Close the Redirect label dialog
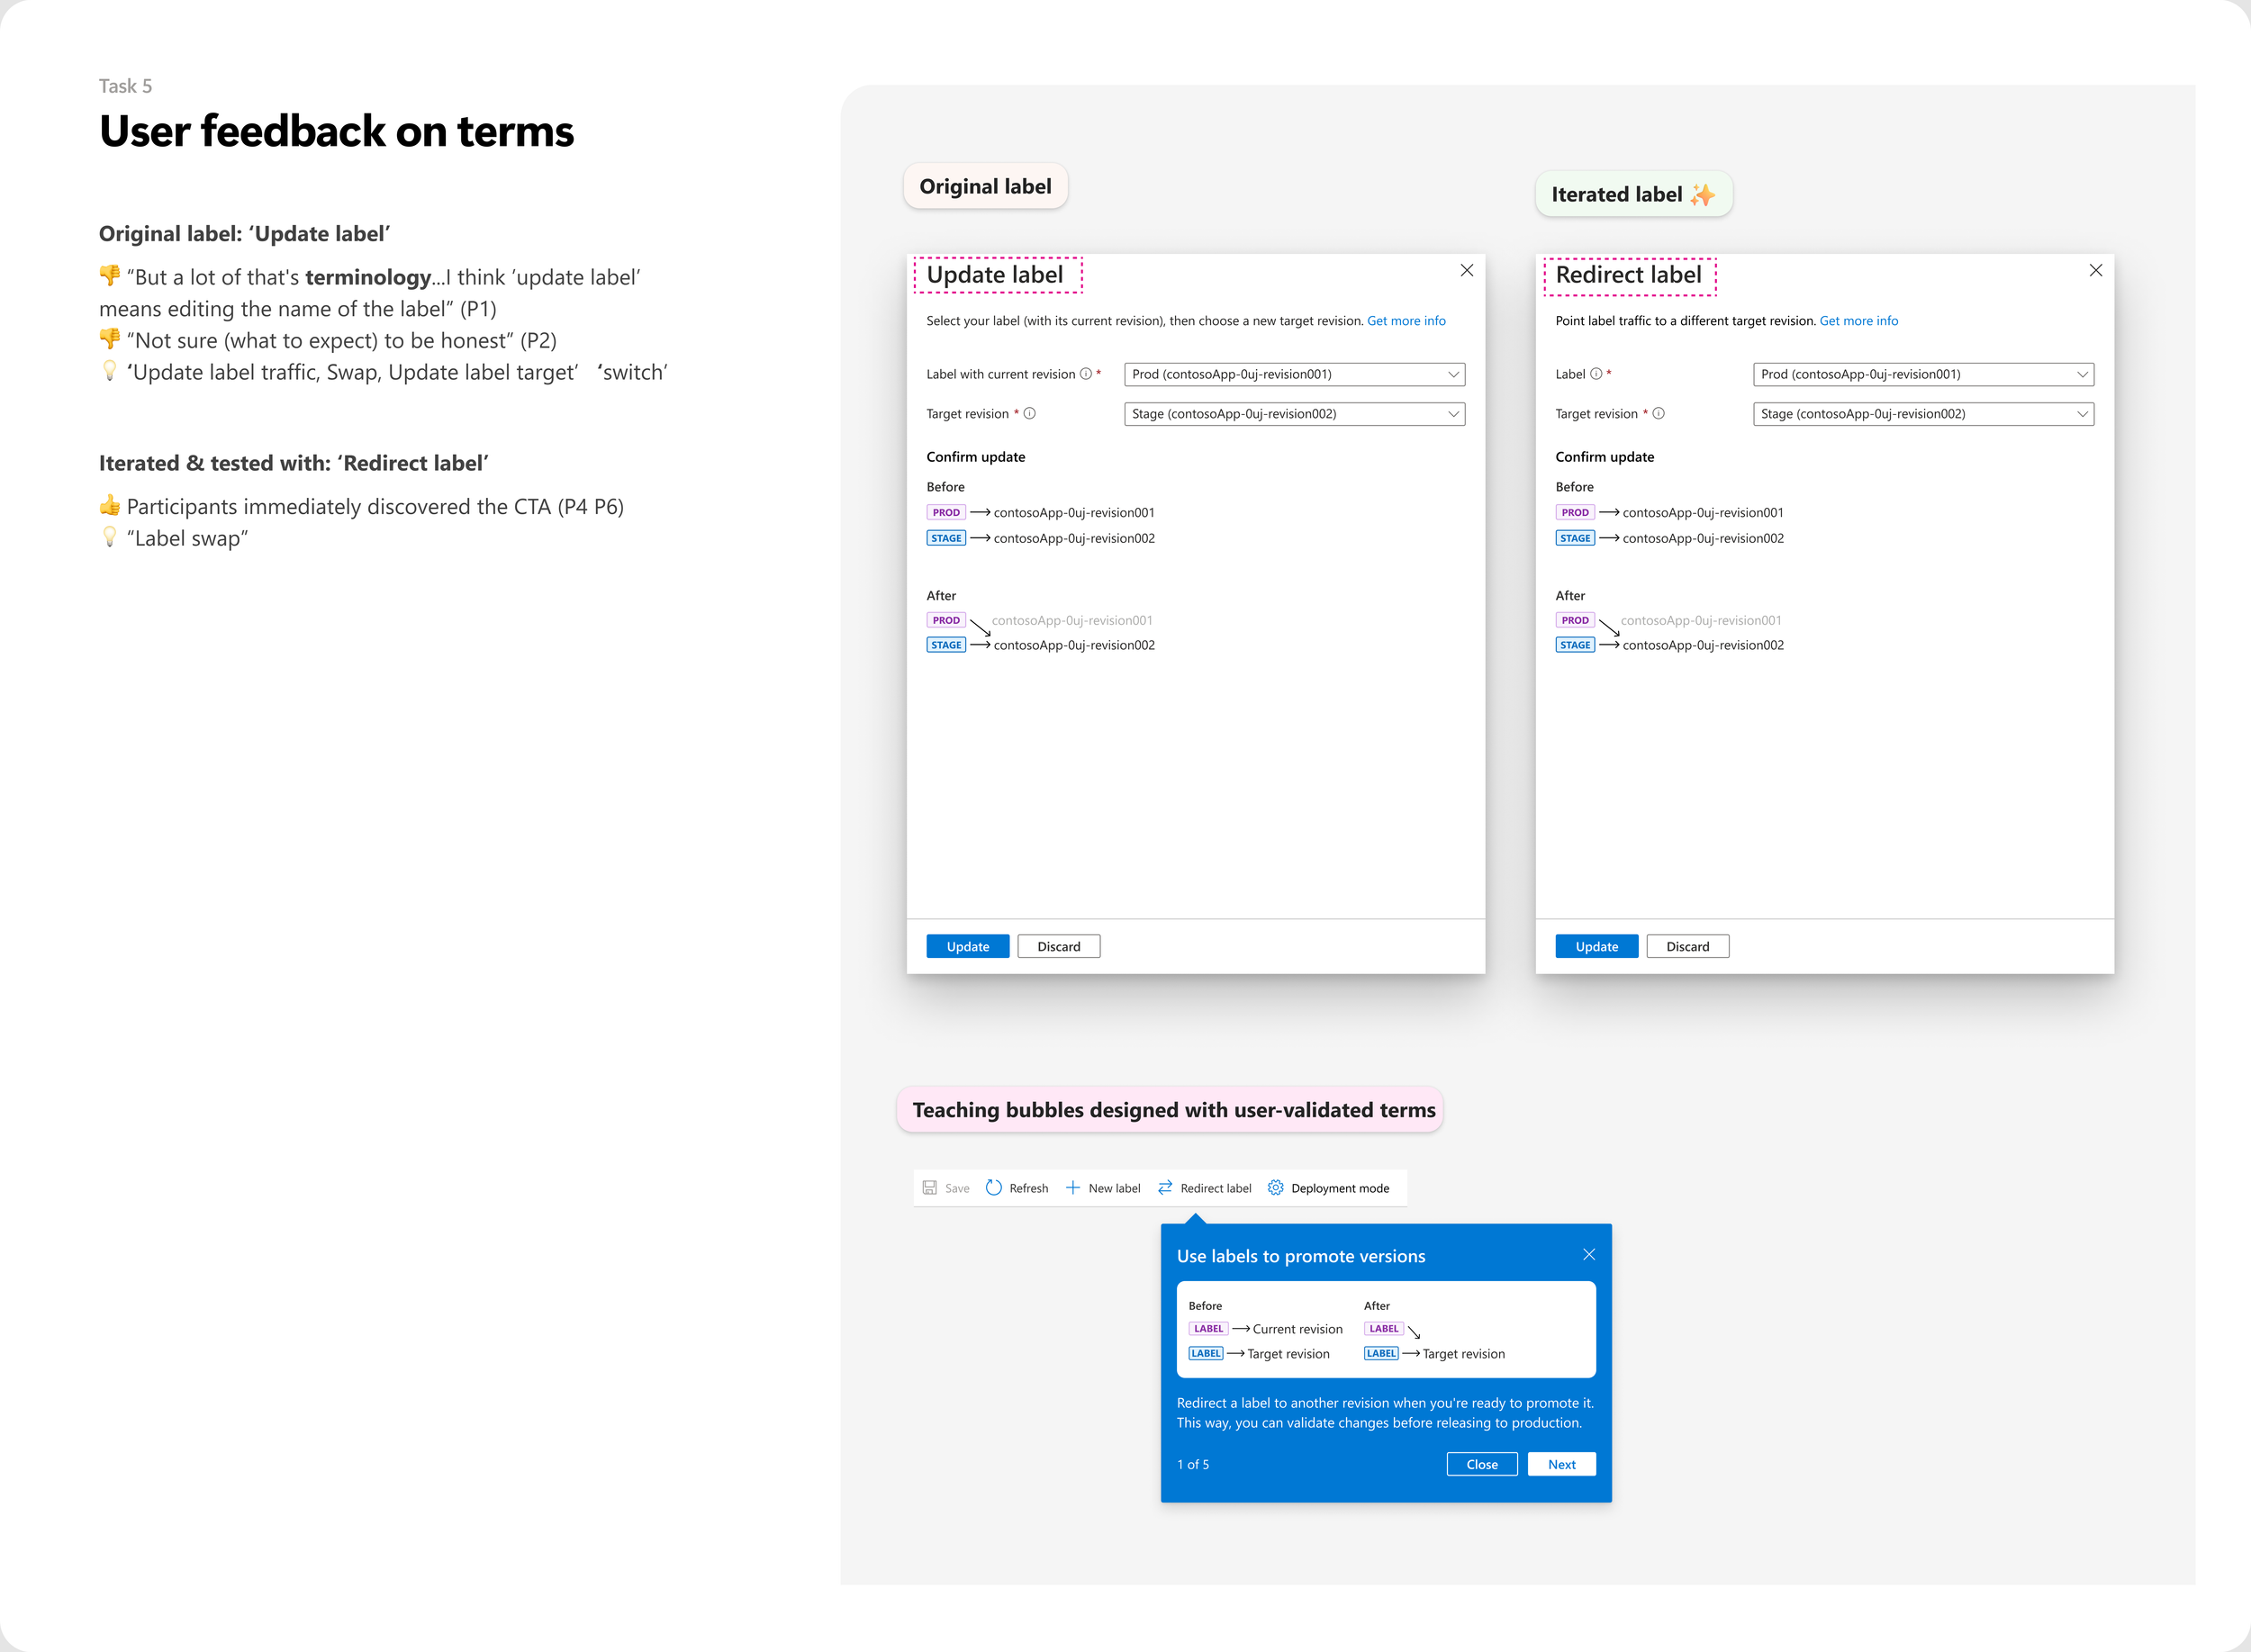Screen dimensions: 2251x1652 tap(2096, 271)
